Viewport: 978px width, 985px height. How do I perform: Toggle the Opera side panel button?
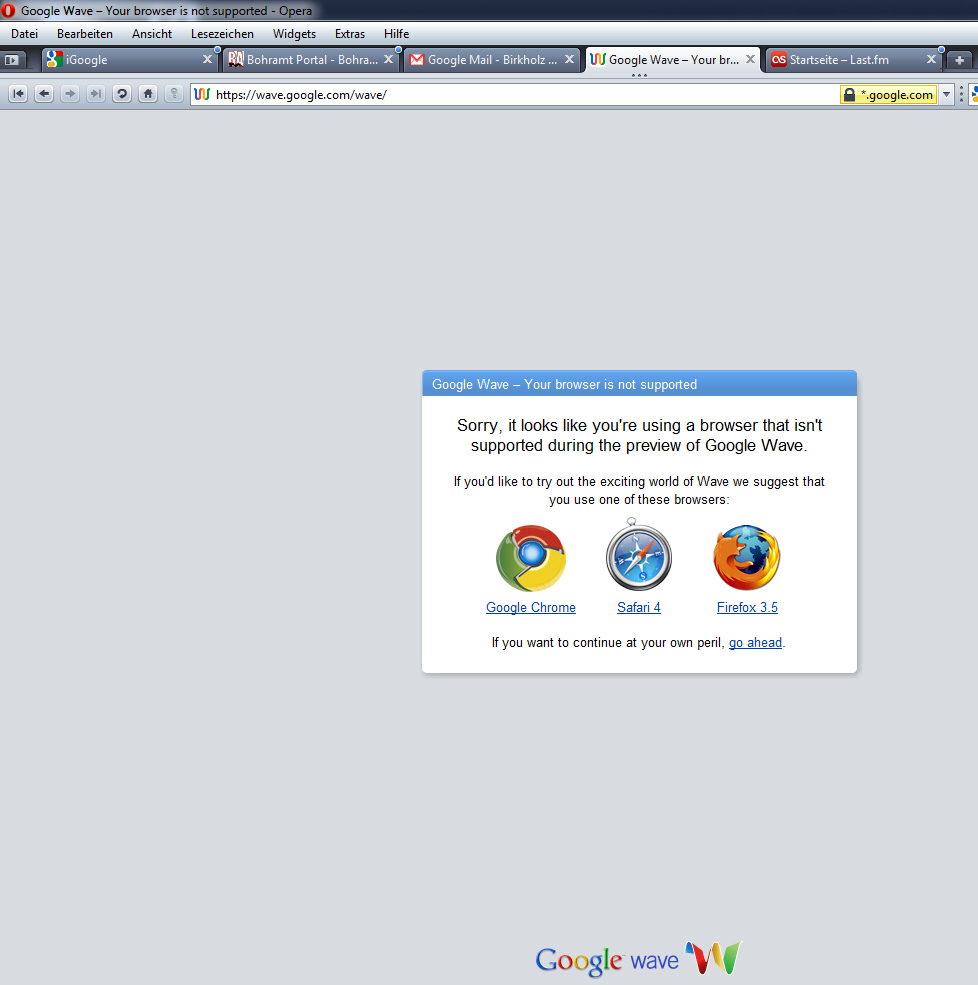click(x=13, y=60)
